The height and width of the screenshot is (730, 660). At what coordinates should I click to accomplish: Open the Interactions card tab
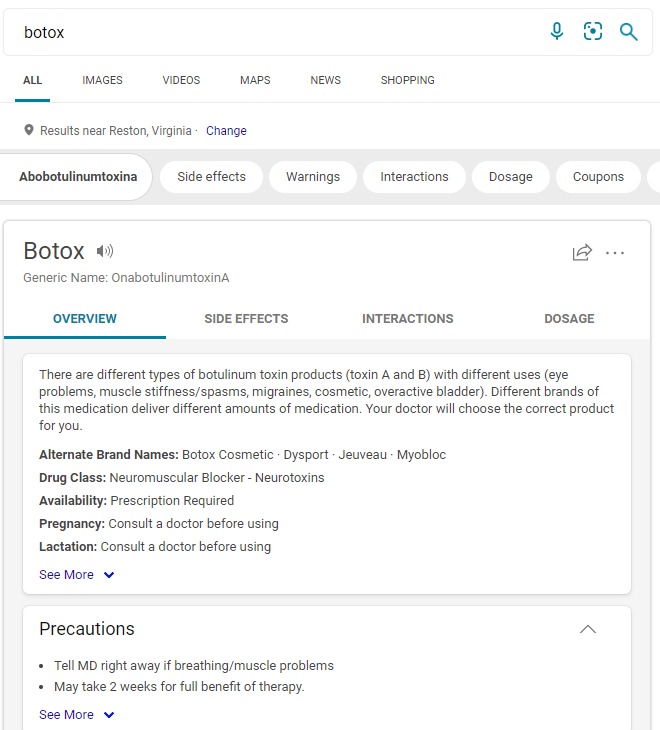[x=408, y=319]
